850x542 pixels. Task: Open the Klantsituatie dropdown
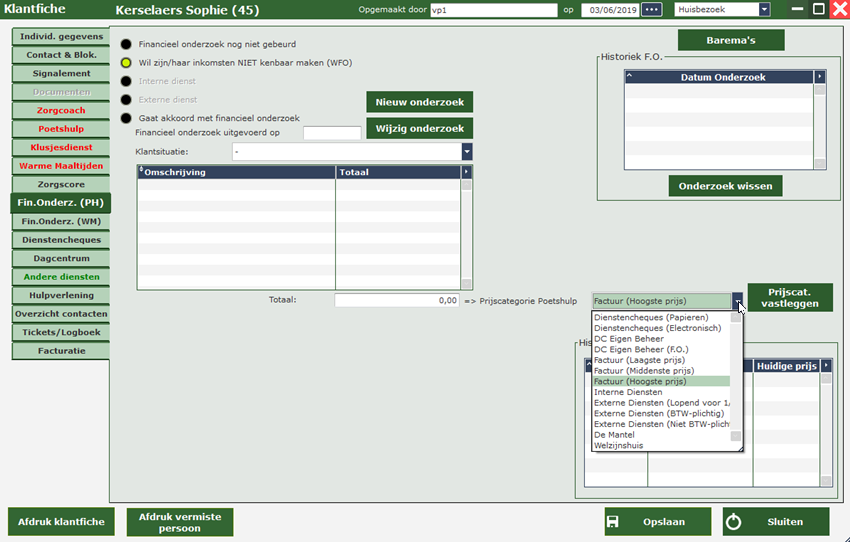[467, 152]
